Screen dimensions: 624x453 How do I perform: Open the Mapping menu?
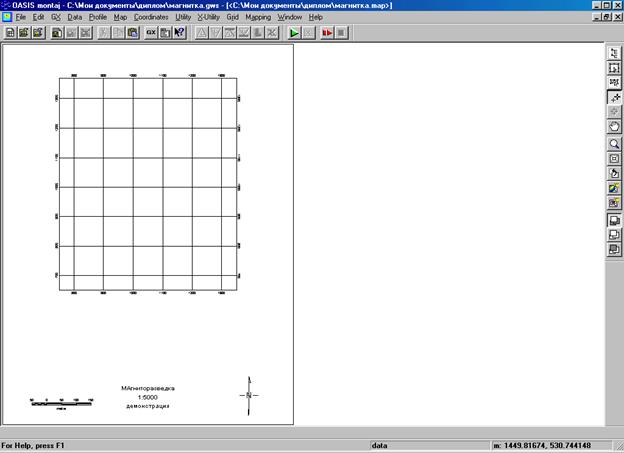point(258,18)
